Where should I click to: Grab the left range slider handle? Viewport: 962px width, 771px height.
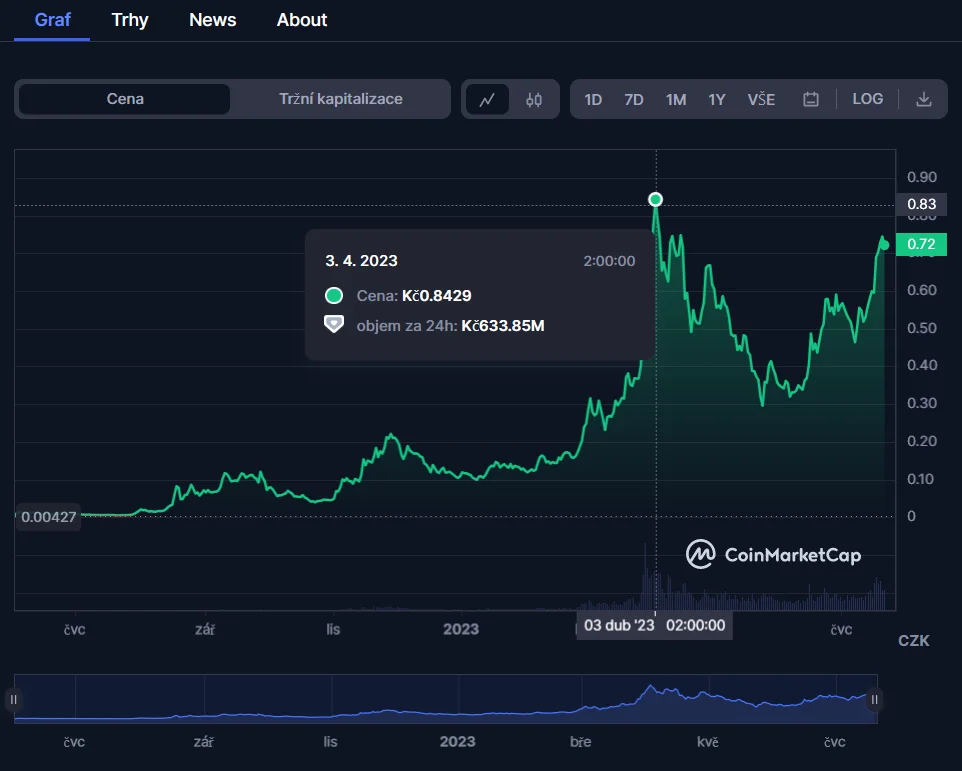tap(13, 700)
